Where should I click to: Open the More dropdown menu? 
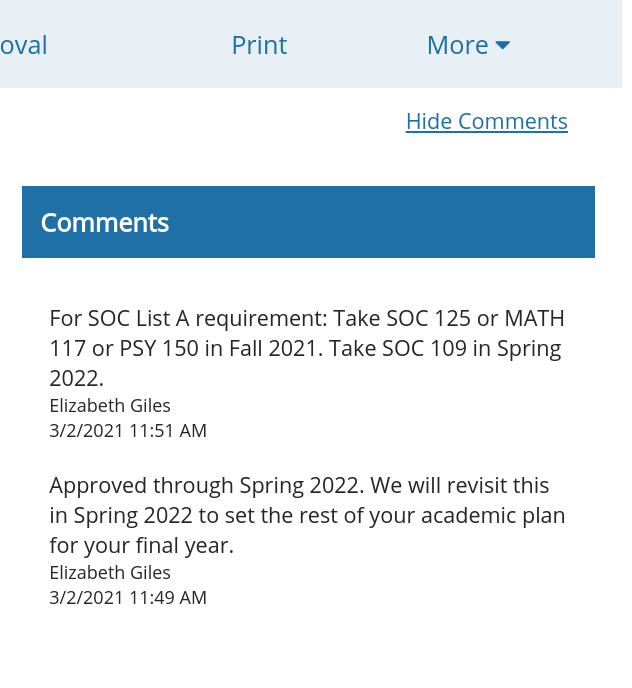pyautogui.click(x=467, y=45)
